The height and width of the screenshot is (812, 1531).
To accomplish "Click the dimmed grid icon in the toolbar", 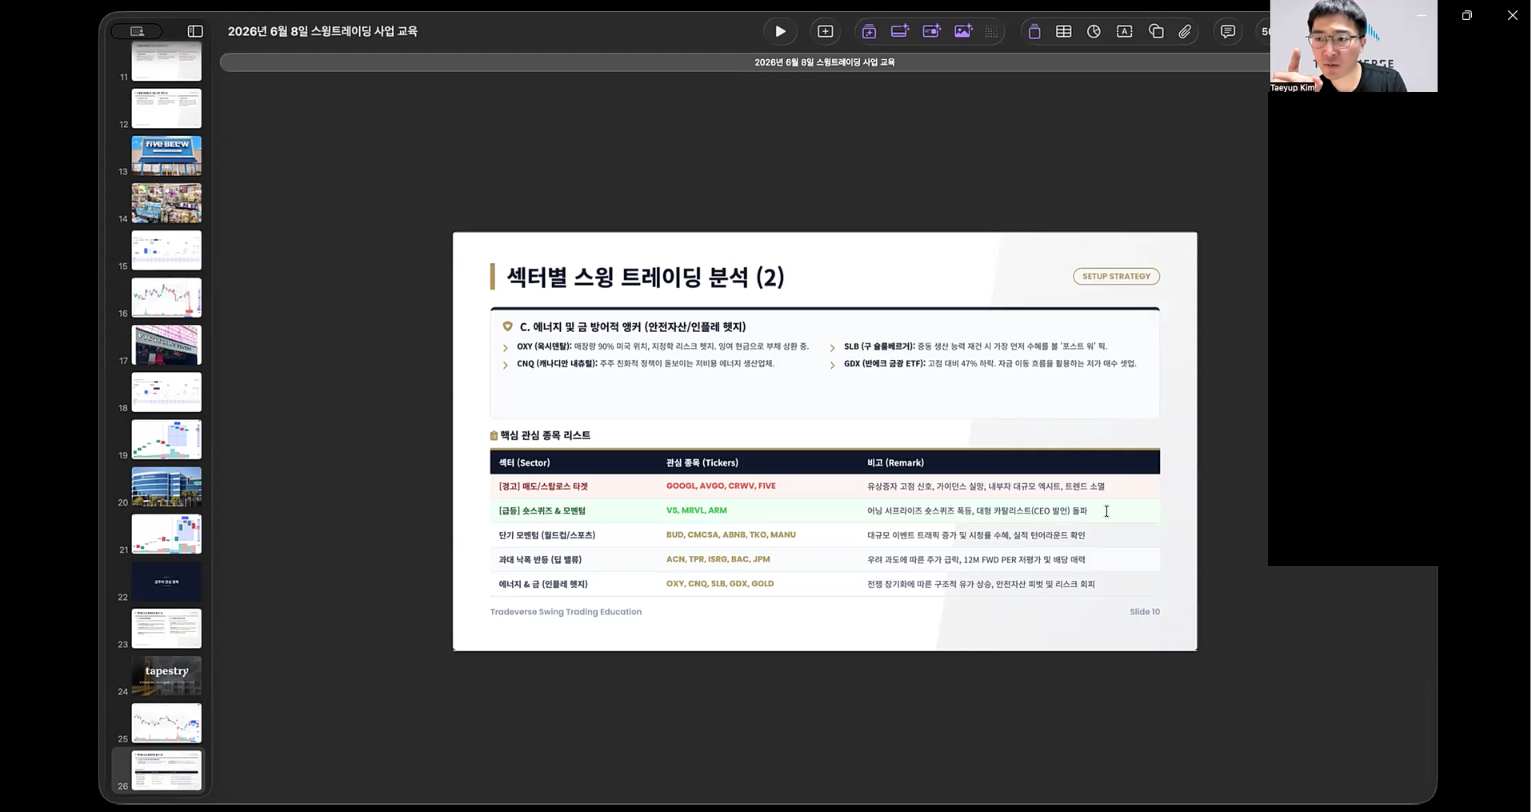I will tap(991, 31).
